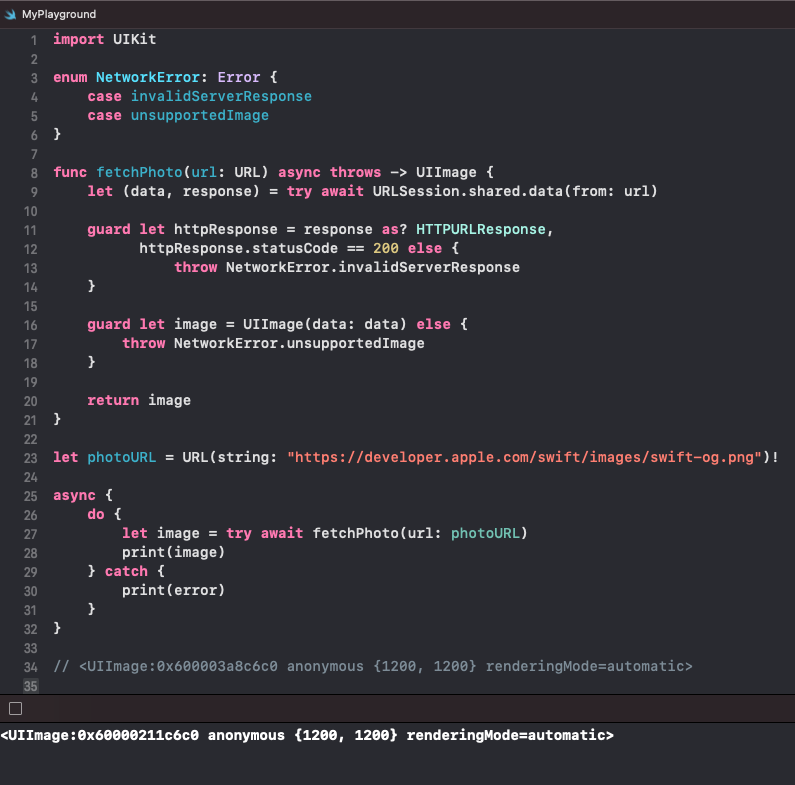
Task: Click the return image statement
Action: (139, 400)
